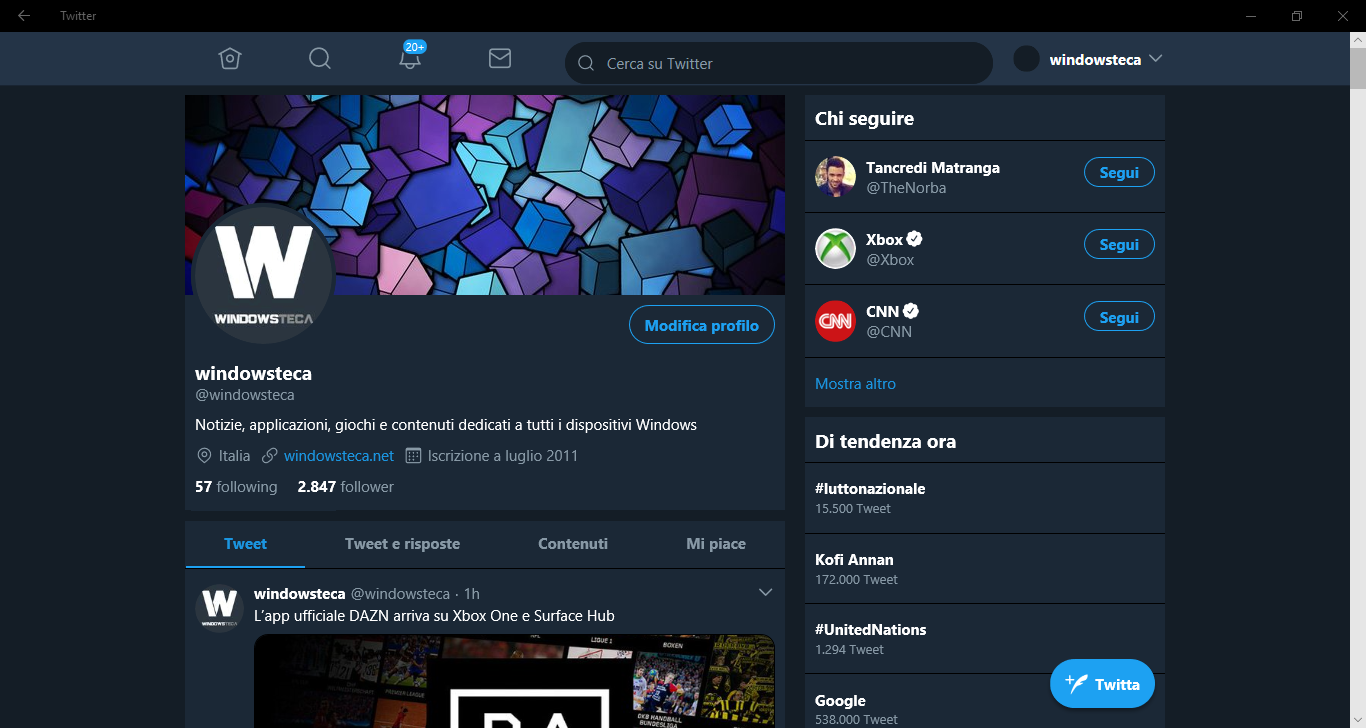Click the windowsteca account avatar in navbar
Viewport: 1366px width, 728px height.
pos(1026,59)
